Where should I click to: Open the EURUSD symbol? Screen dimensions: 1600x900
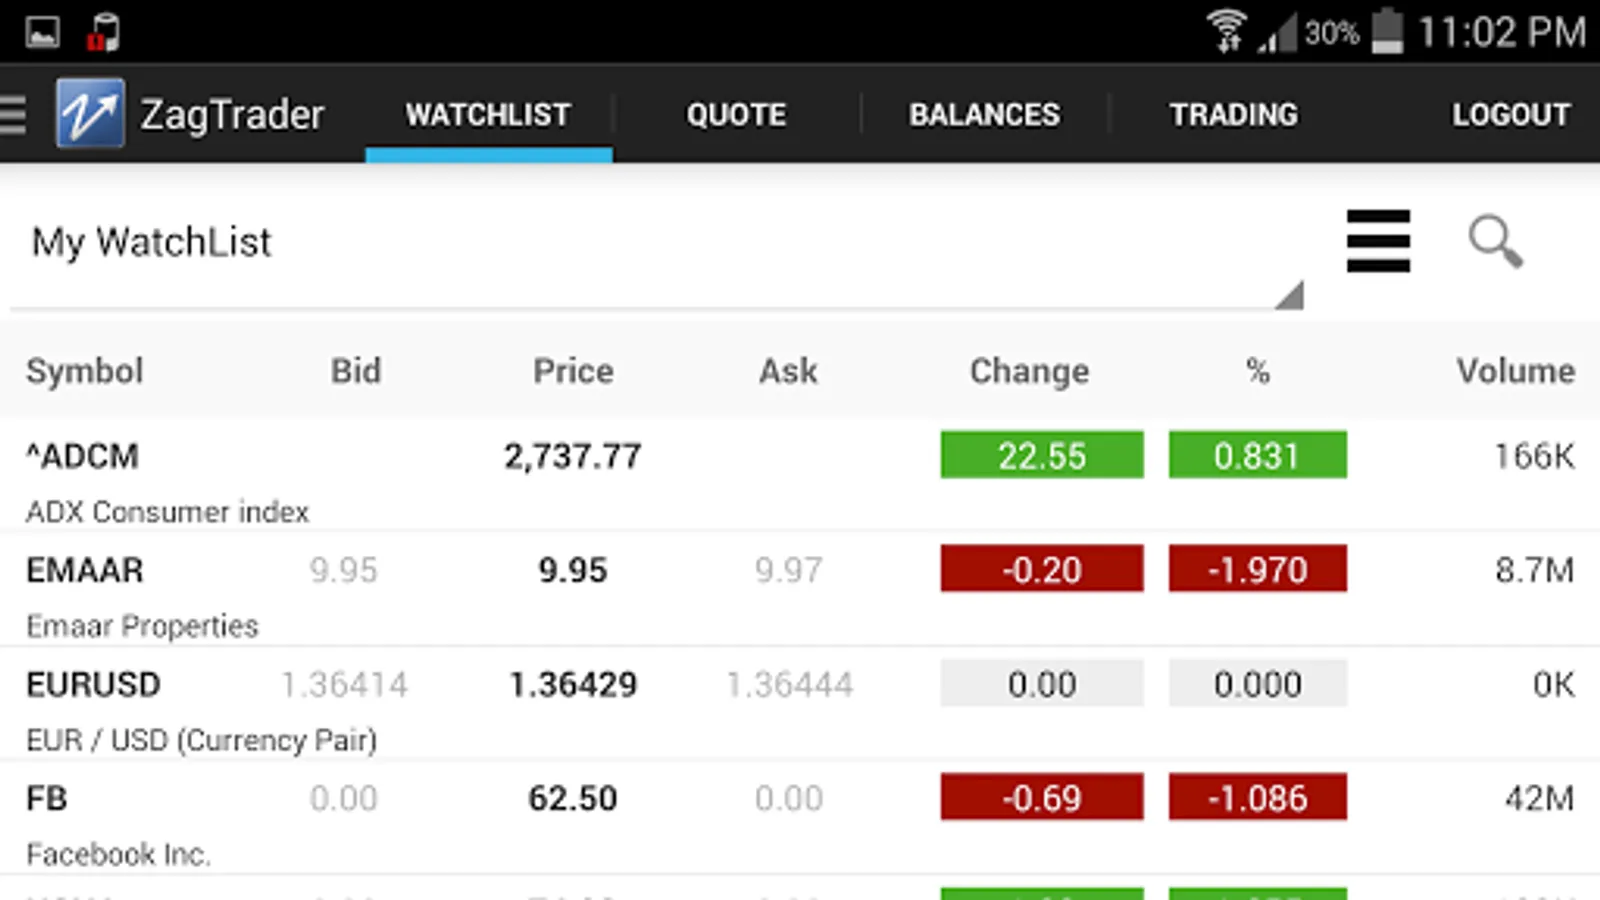coord(93,684)
